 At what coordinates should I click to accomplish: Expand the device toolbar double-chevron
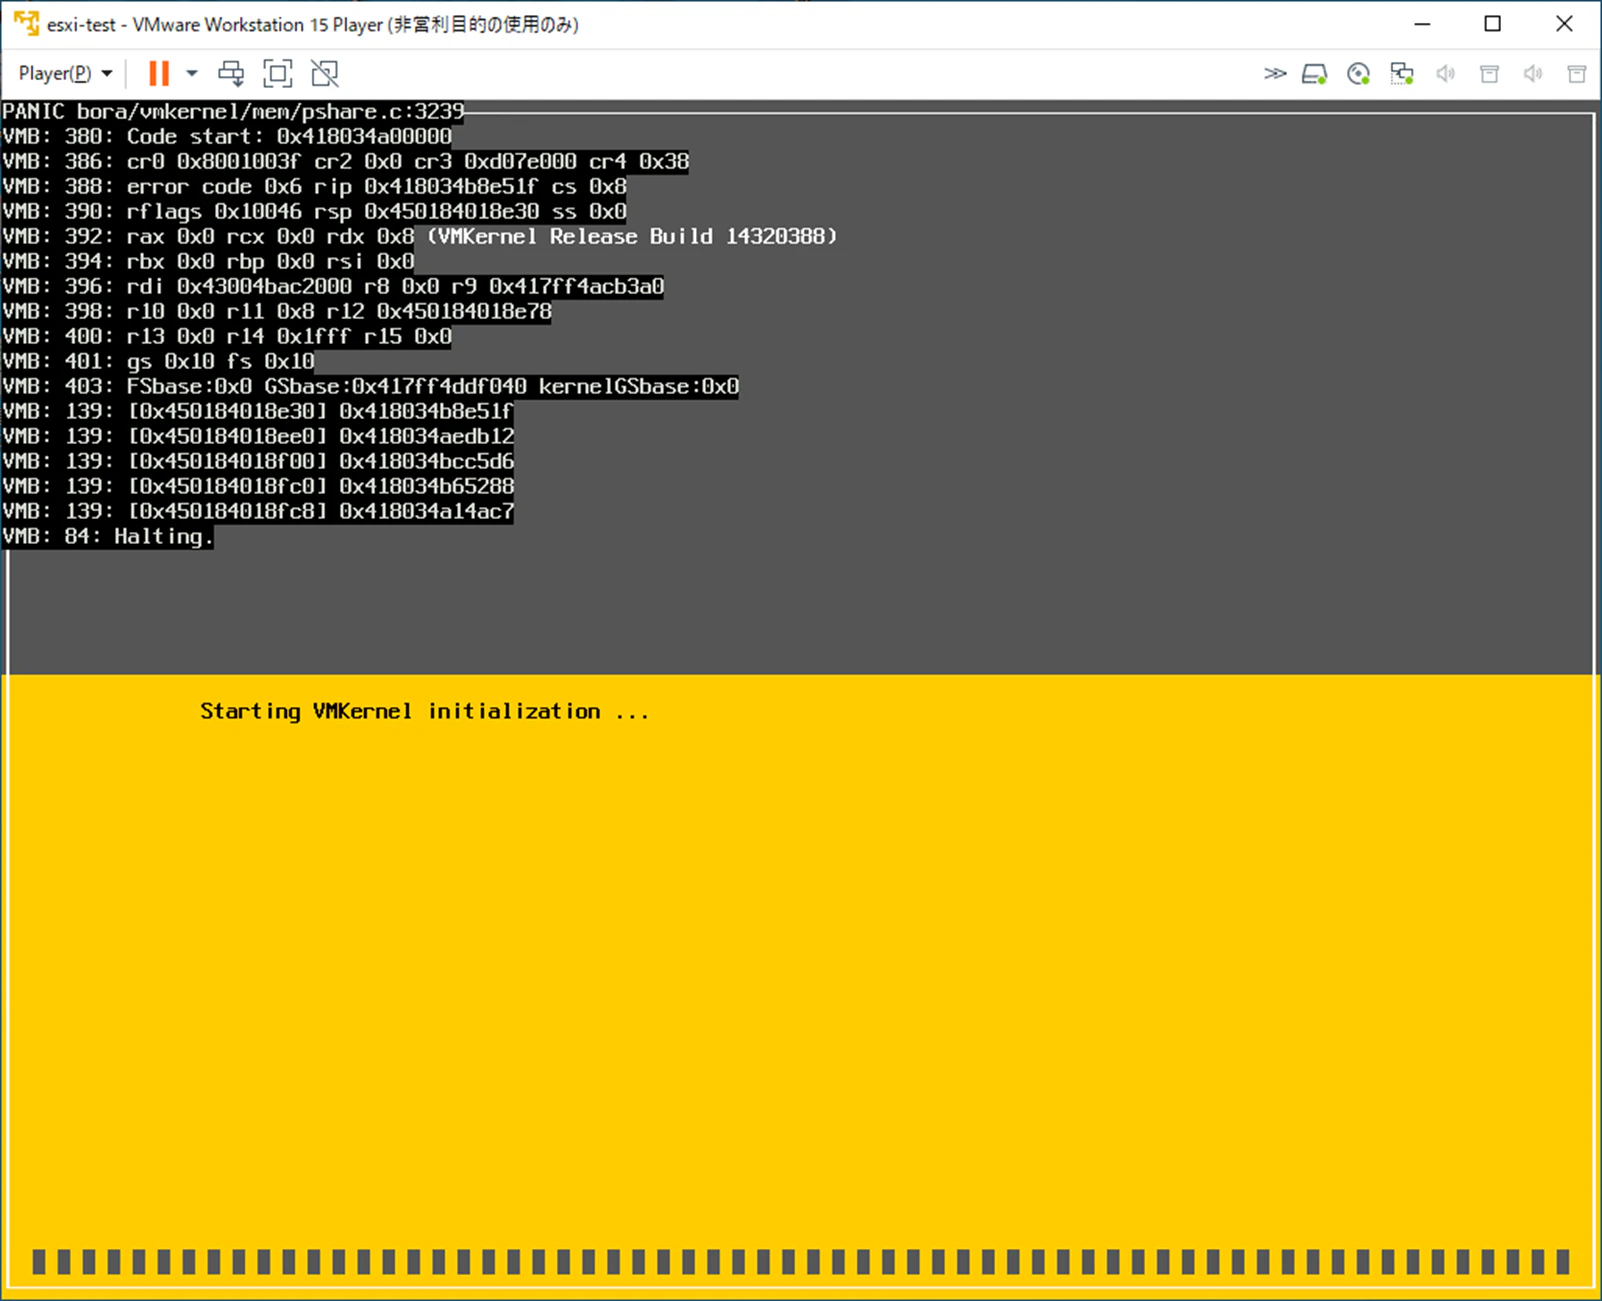click(1274, 73)
